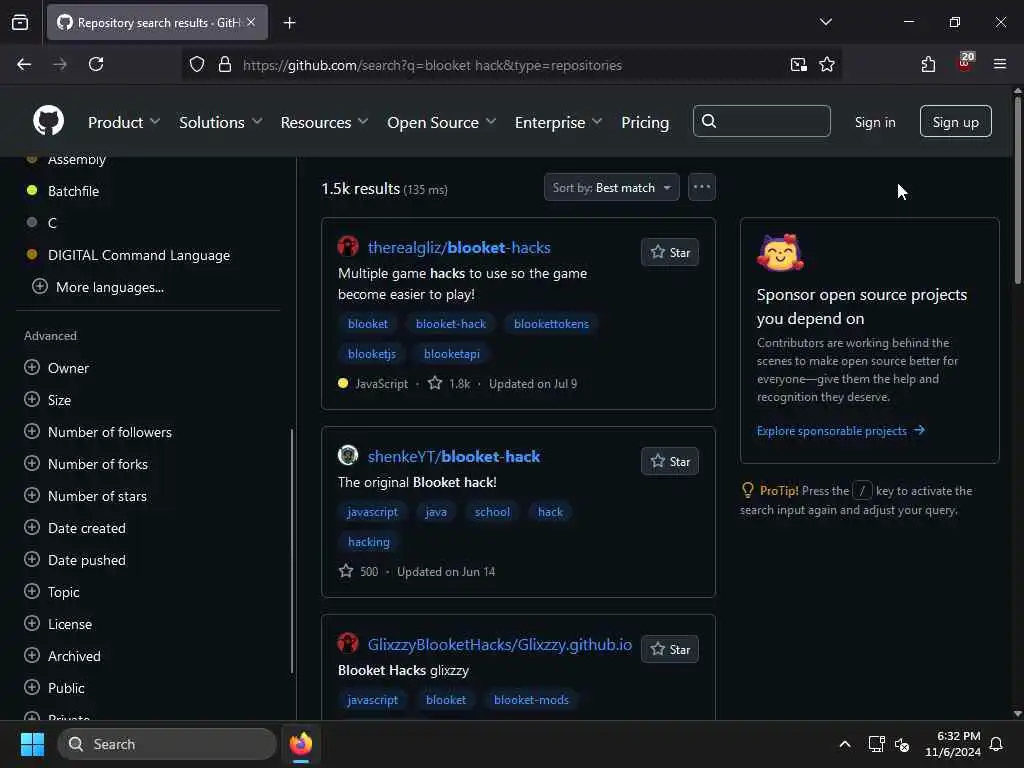Click Explore sponsorable projects link
The width and height of the screenshot is (1024, 768).
coord(840,430)
